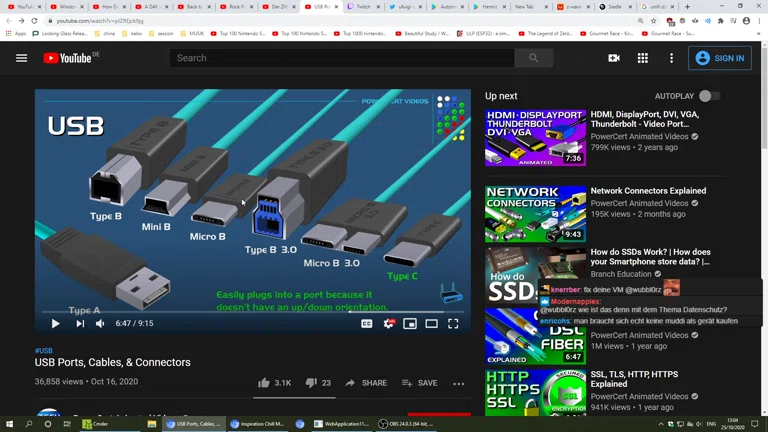Open the YouTube hamburger guide menu

pos(21,58)
